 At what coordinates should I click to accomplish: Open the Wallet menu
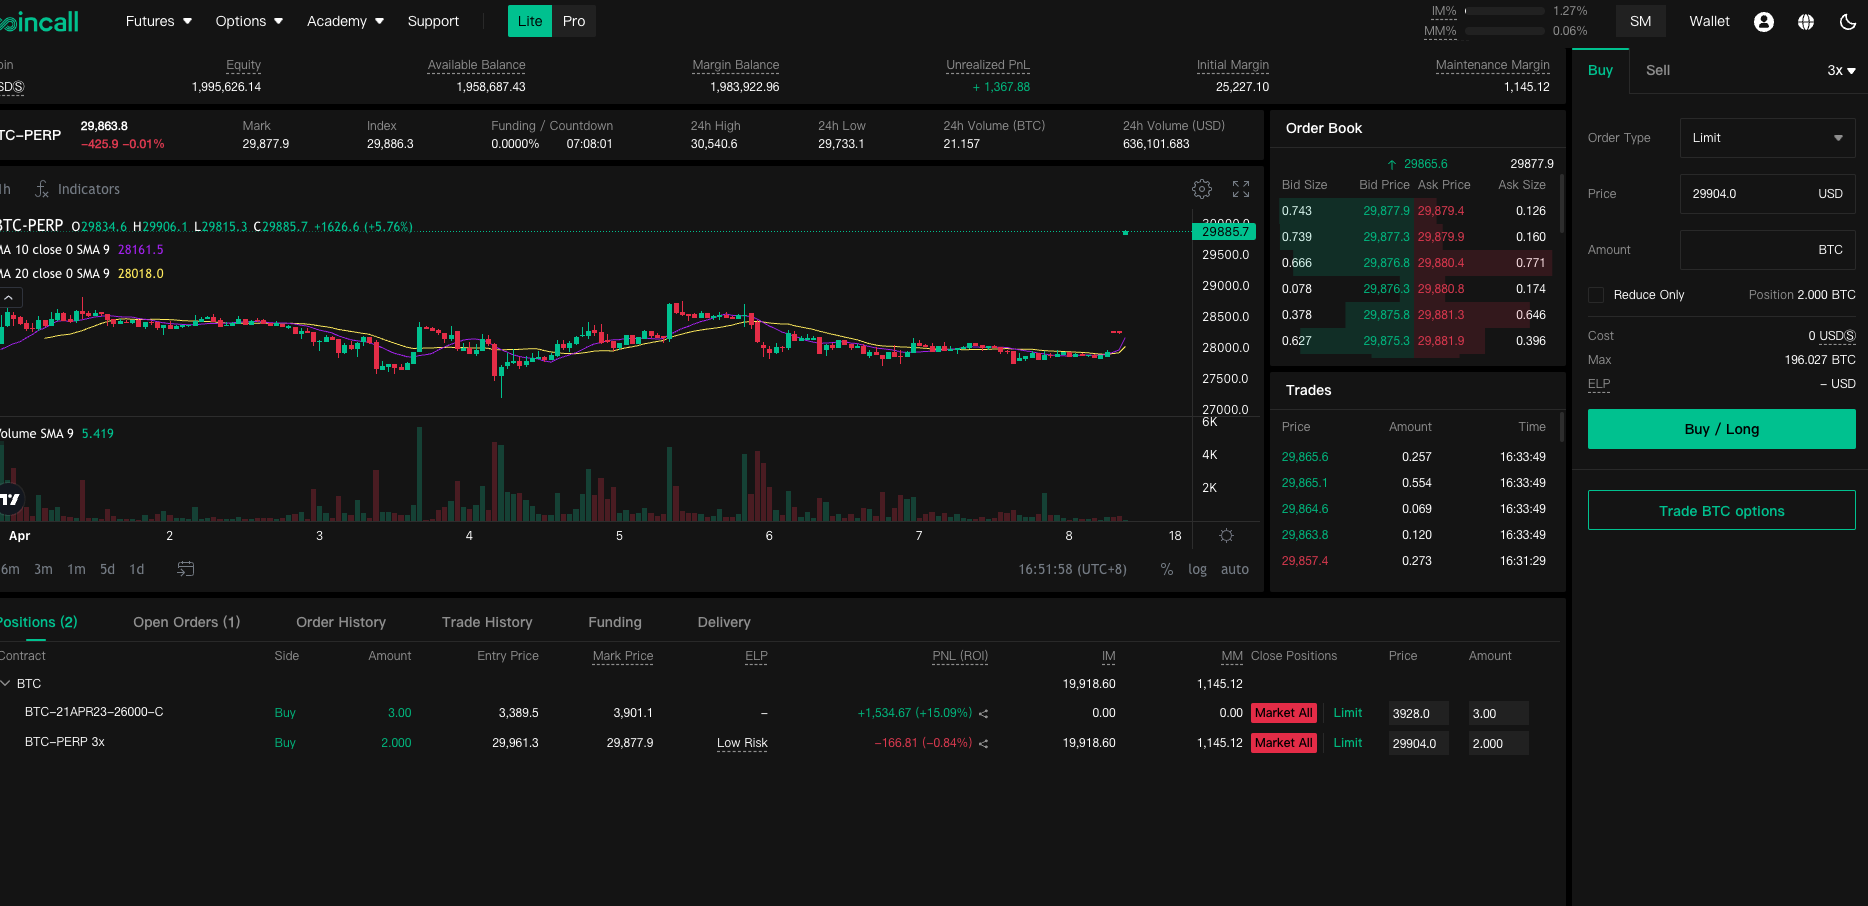[x=1709, y=21]
